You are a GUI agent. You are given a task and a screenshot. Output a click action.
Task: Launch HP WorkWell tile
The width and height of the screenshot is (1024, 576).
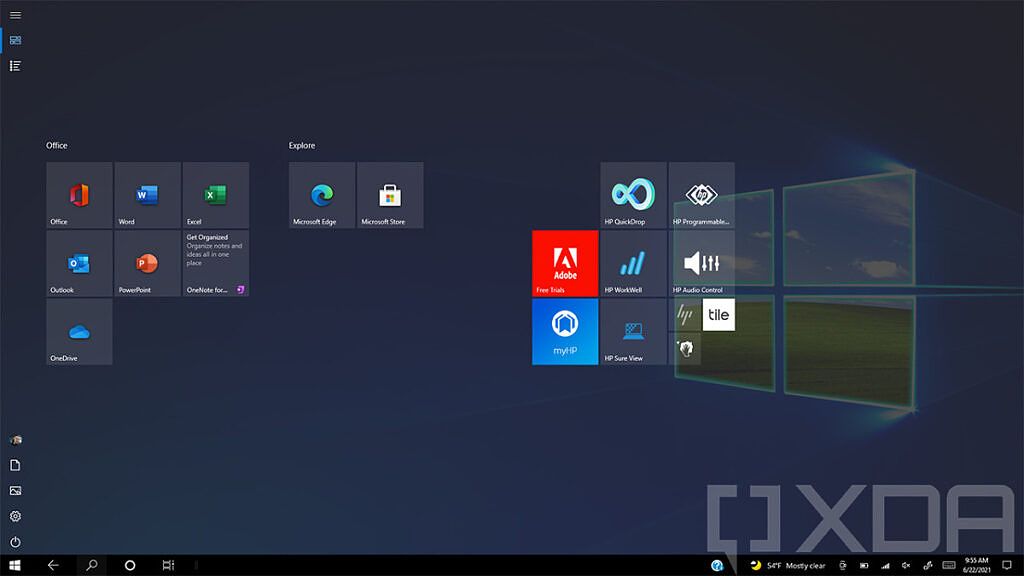[x=633, y=263]
